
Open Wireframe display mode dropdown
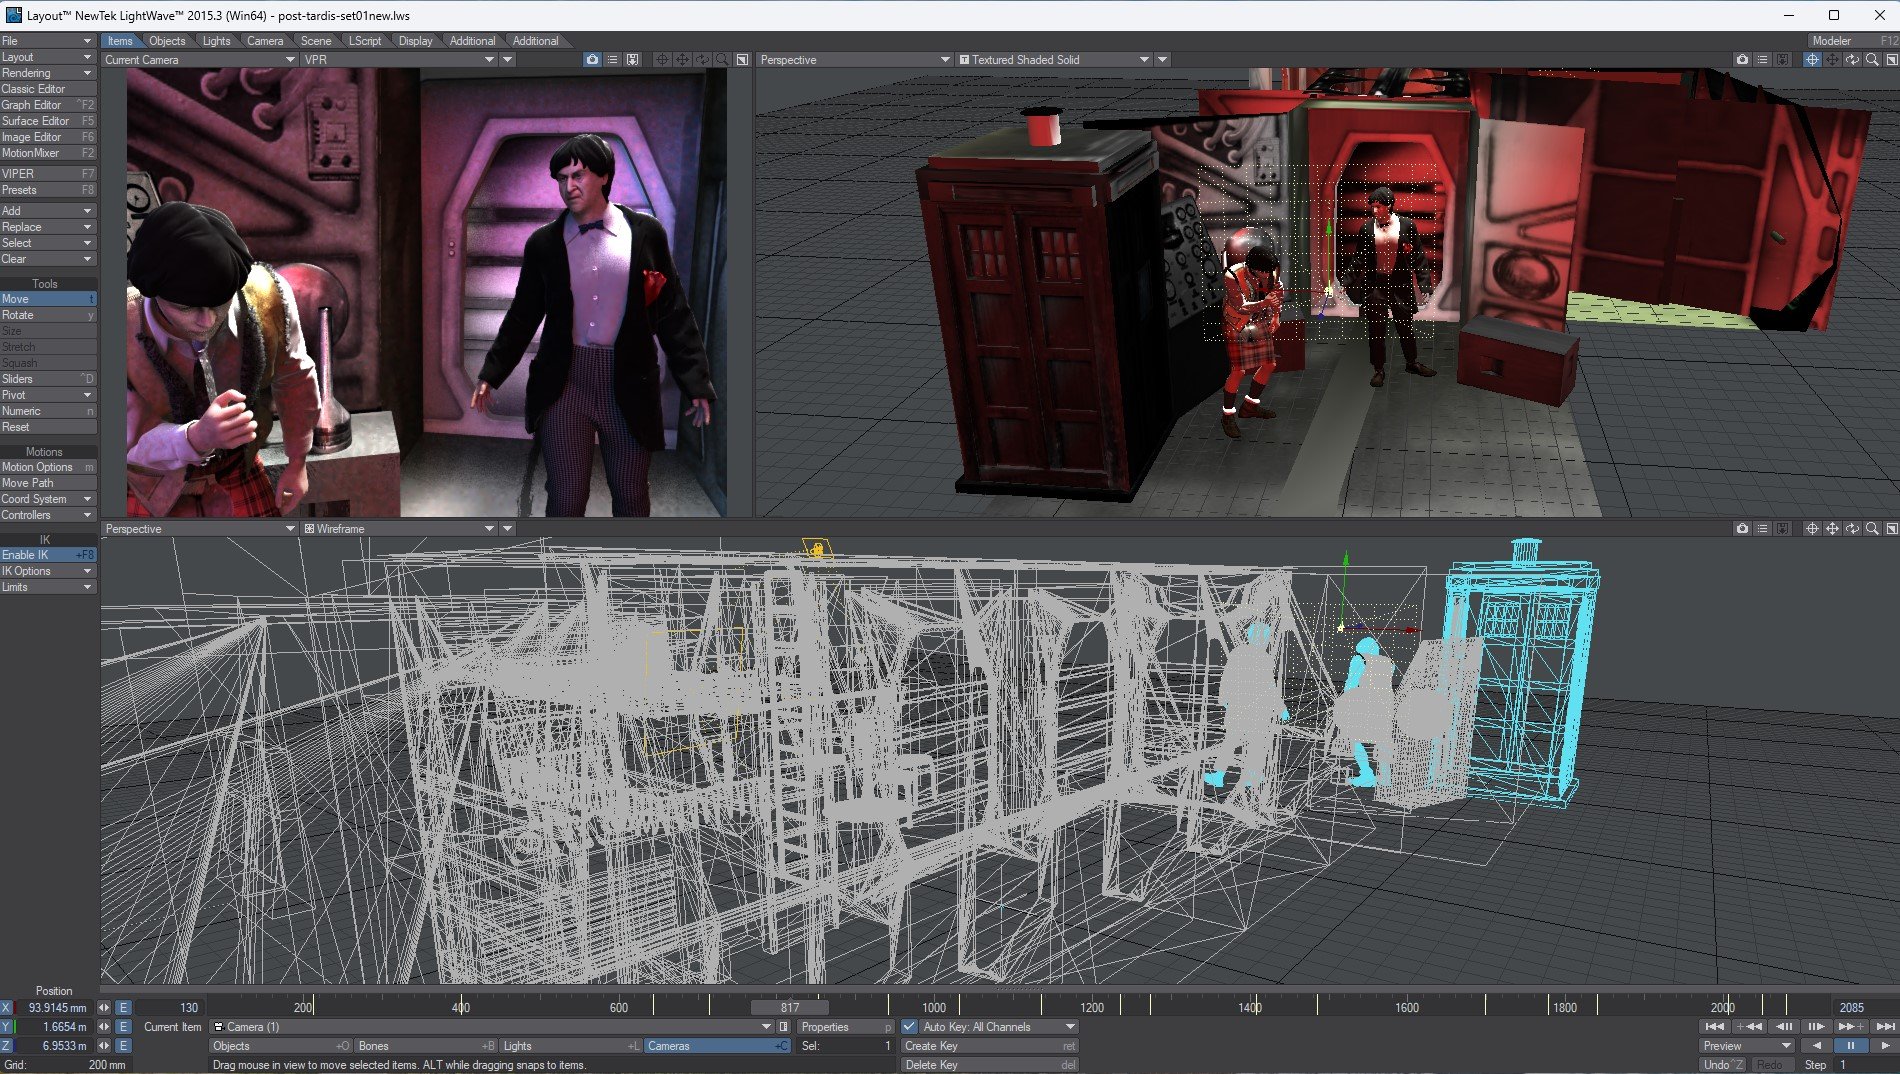[399, 529]
